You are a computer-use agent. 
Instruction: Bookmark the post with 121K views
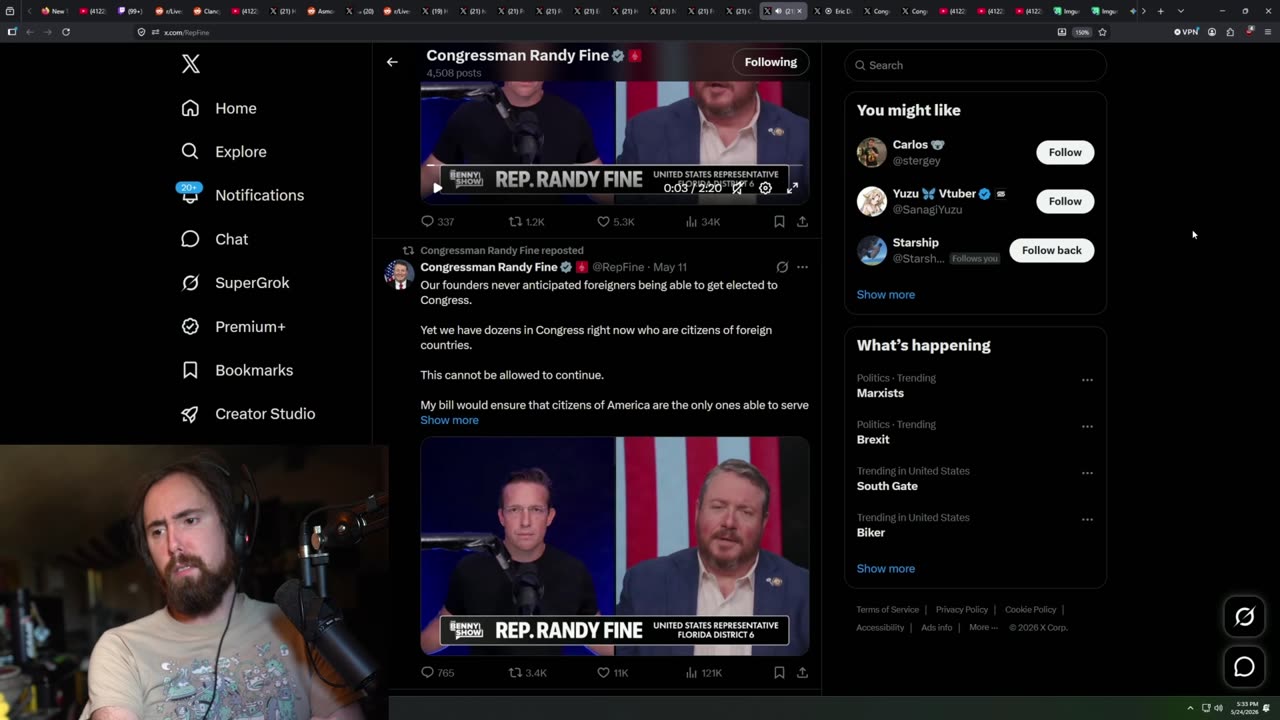(779, 673)
